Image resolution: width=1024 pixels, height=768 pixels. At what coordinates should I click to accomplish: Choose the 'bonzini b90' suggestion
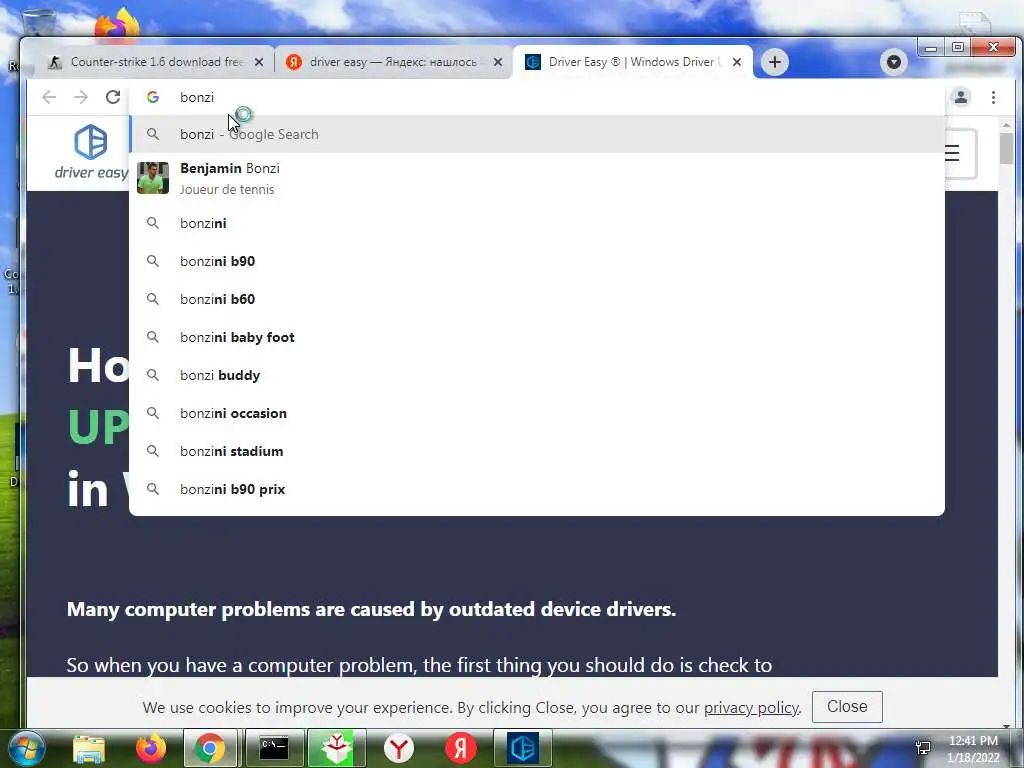[x=537, y=261]
